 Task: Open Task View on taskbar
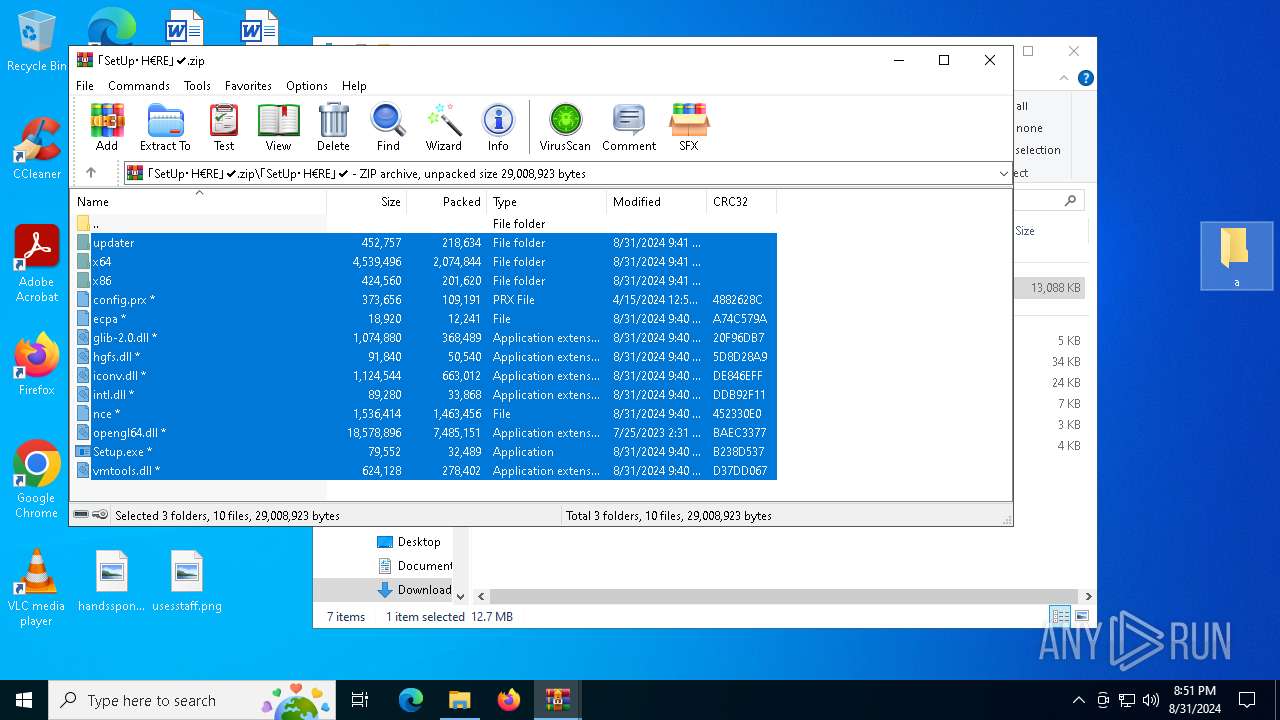pos(360,700)
